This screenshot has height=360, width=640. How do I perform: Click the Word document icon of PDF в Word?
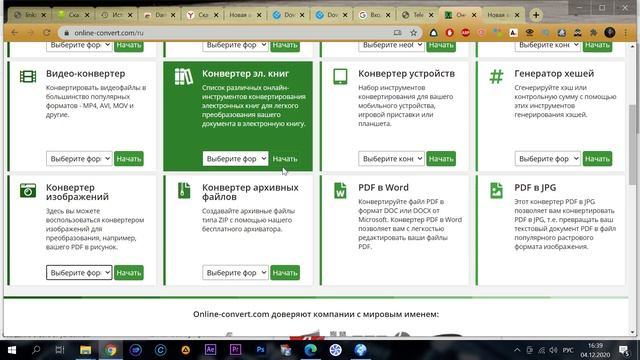click(x=340, y=191)
